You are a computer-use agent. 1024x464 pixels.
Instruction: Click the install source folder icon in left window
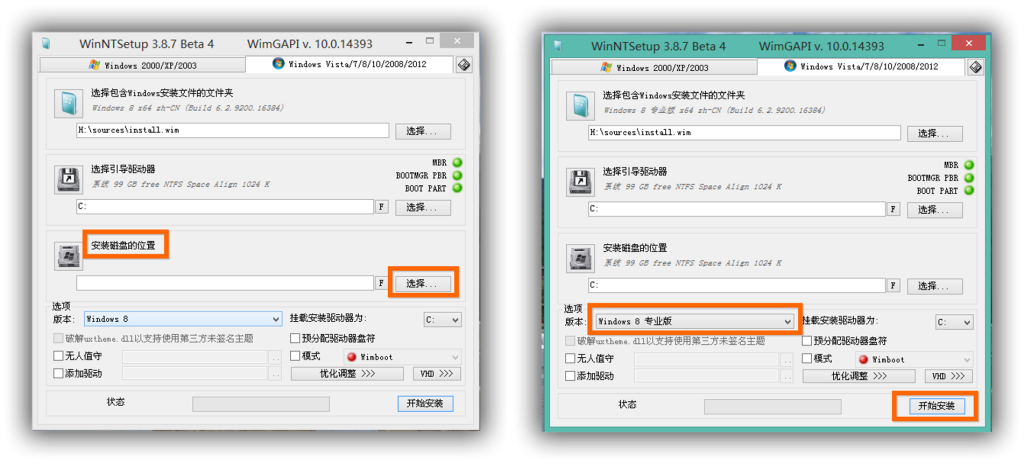pyautogui.click(x=67, y=103)
